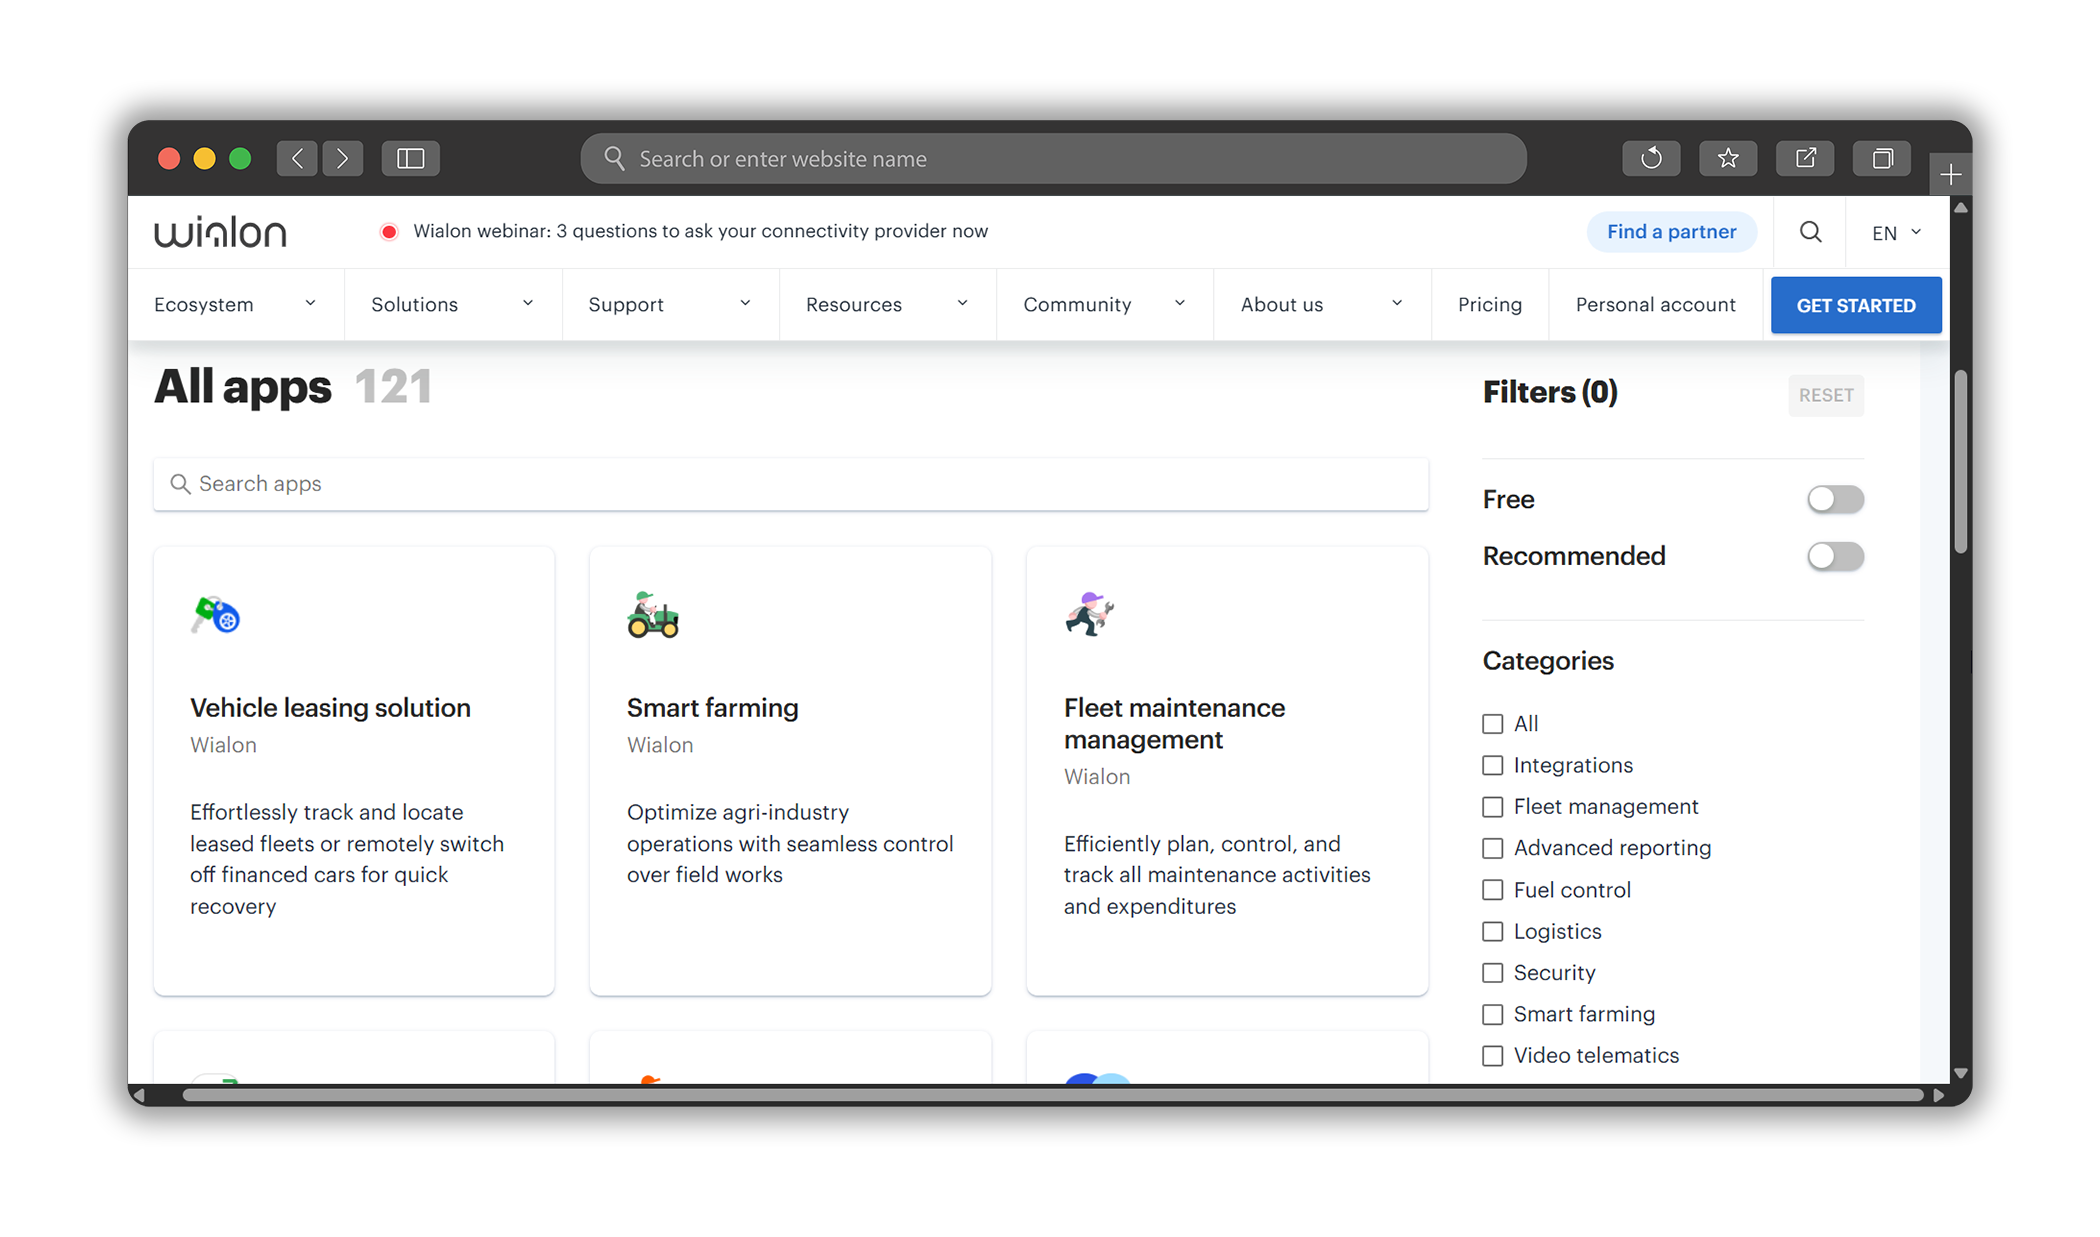Click the Fleet maintenance description text
The width and height of the screenshot is (2100, 1237).
(x=1217, y=875)
